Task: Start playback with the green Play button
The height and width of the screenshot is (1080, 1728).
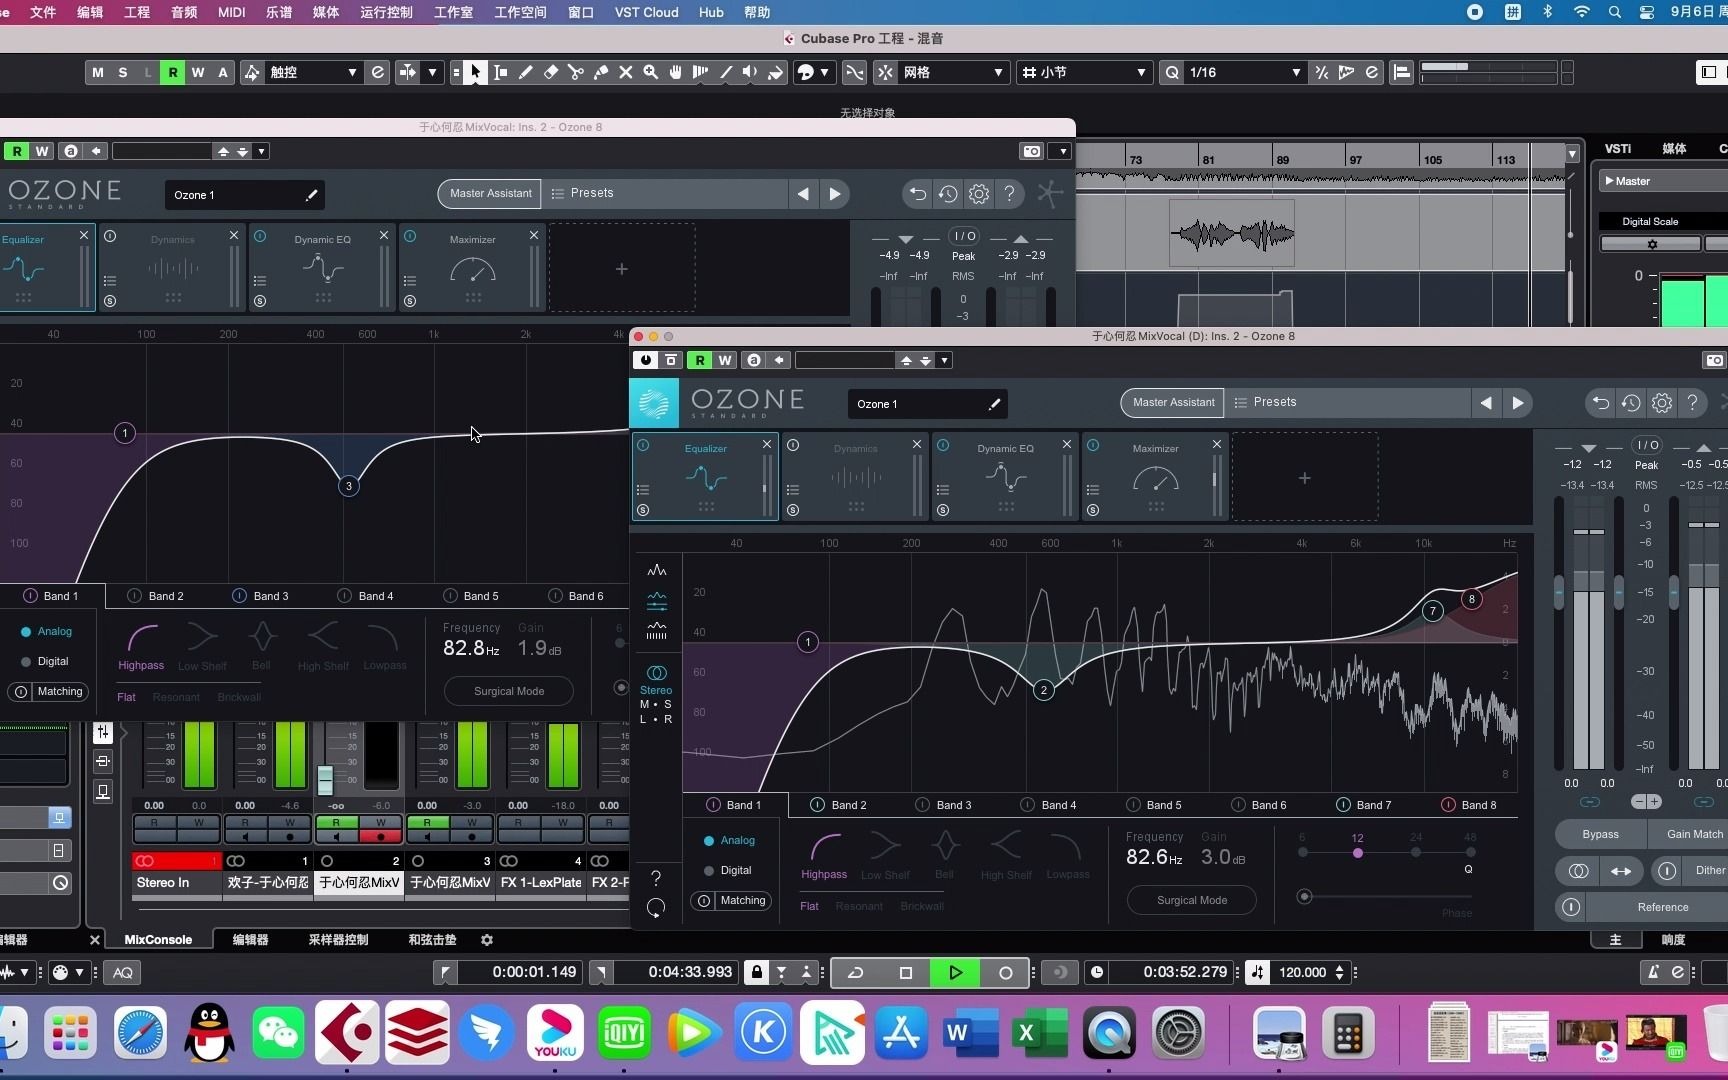Action: point(955,972)
